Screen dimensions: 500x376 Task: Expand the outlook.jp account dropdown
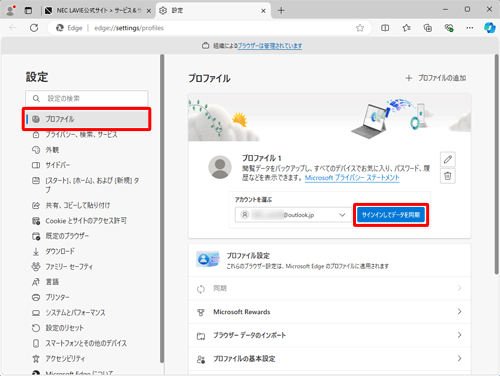293,215
